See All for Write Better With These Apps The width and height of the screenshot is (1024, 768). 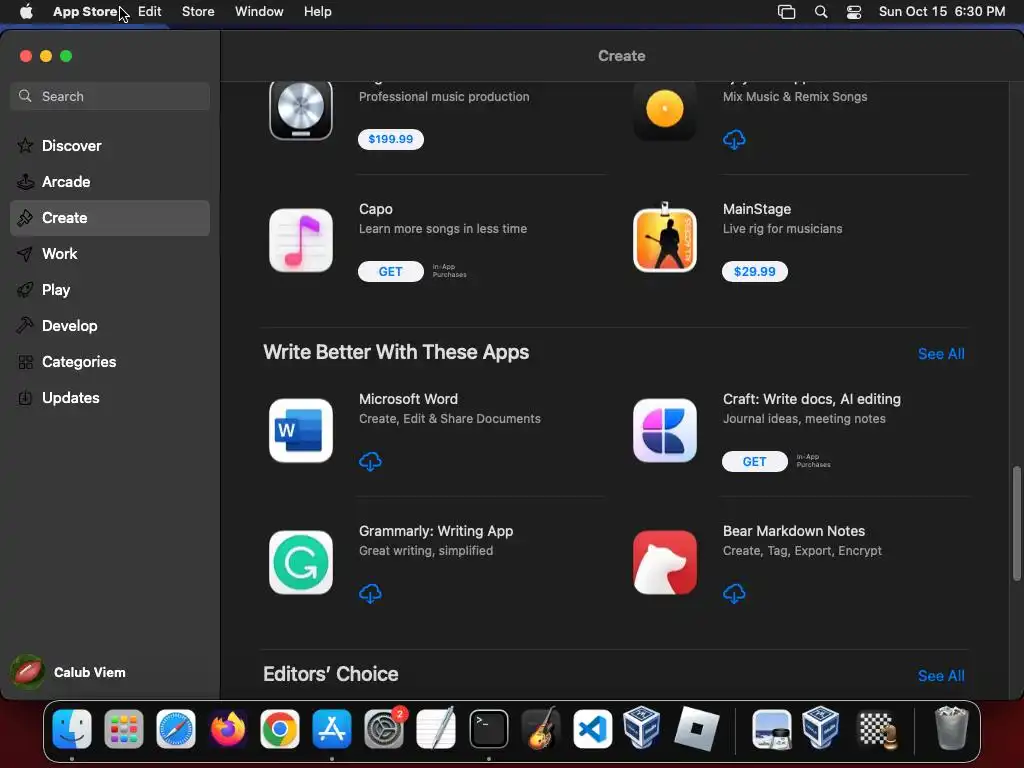click(x=940, y=354)
